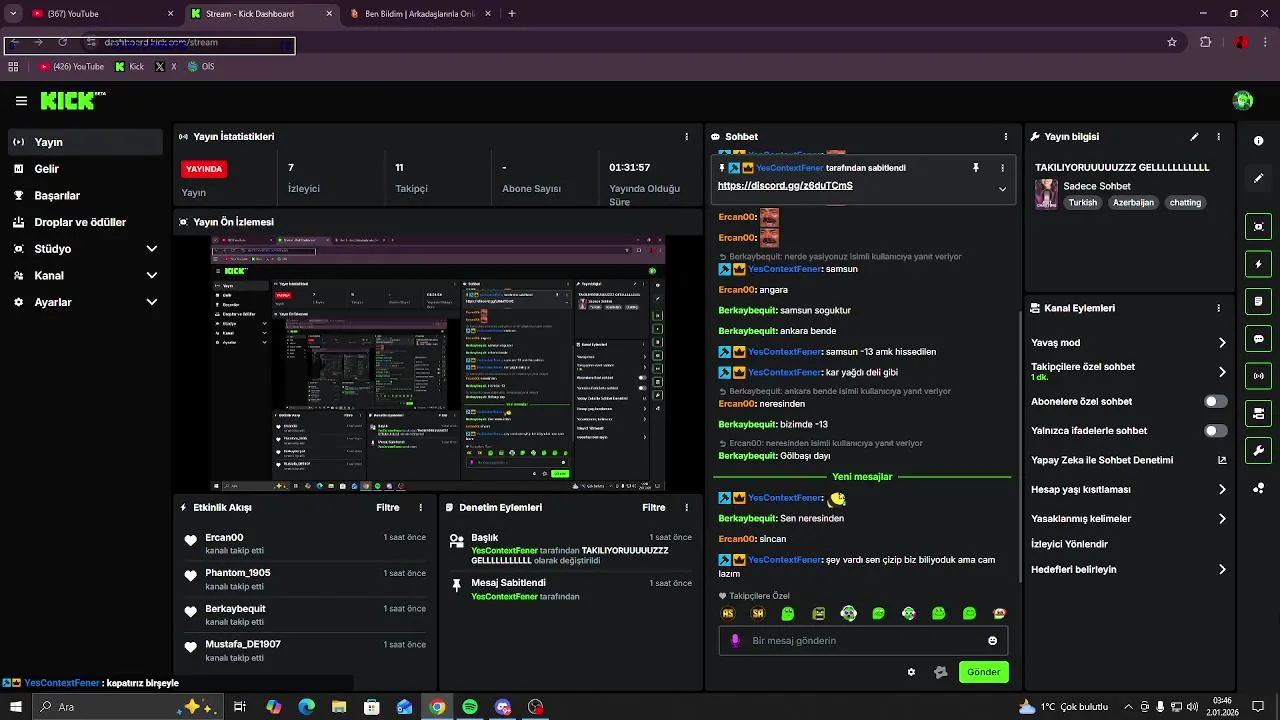1280x720 pixels.
Task: Toggle the chat bubble widget icon
Action: point(1259,339)
